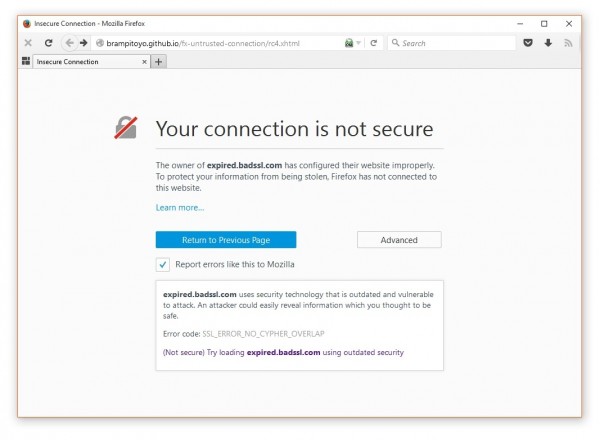This screenshot has width=600, height=440.
Task: Expand the dropdown arrow in the address bar
Action: pos(359,43)
